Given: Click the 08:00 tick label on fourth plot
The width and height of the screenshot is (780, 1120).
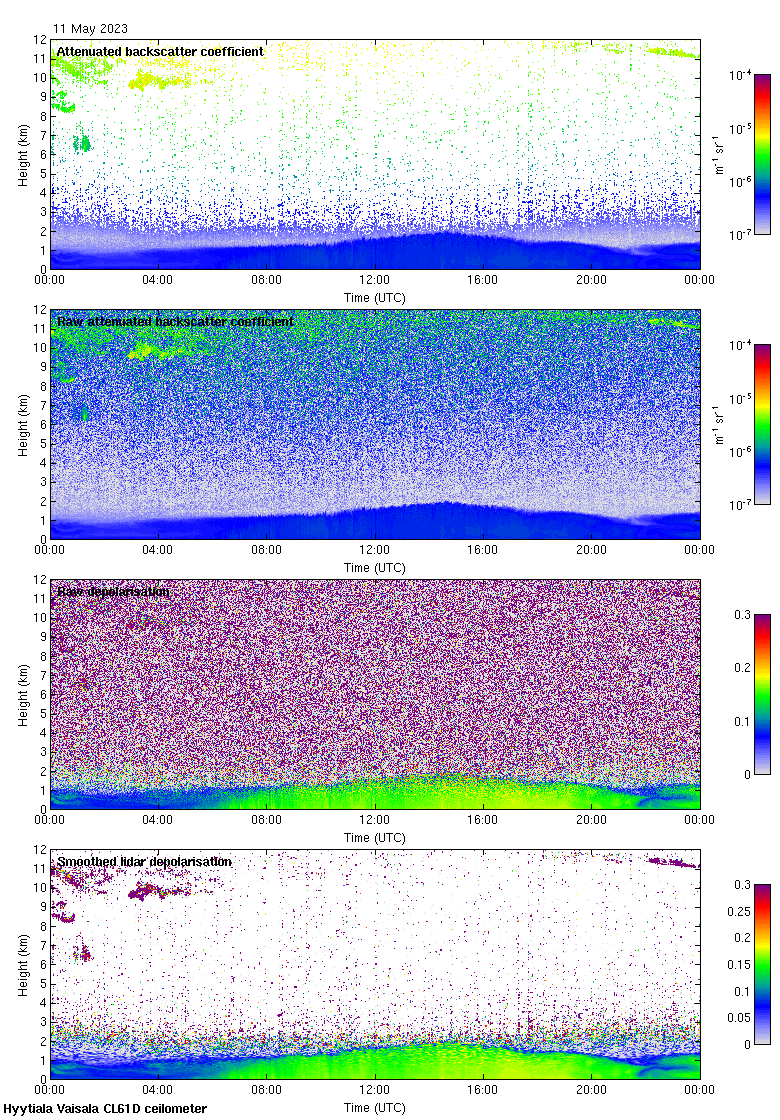Looking at the screenshot, I should tap(266, 1090).
